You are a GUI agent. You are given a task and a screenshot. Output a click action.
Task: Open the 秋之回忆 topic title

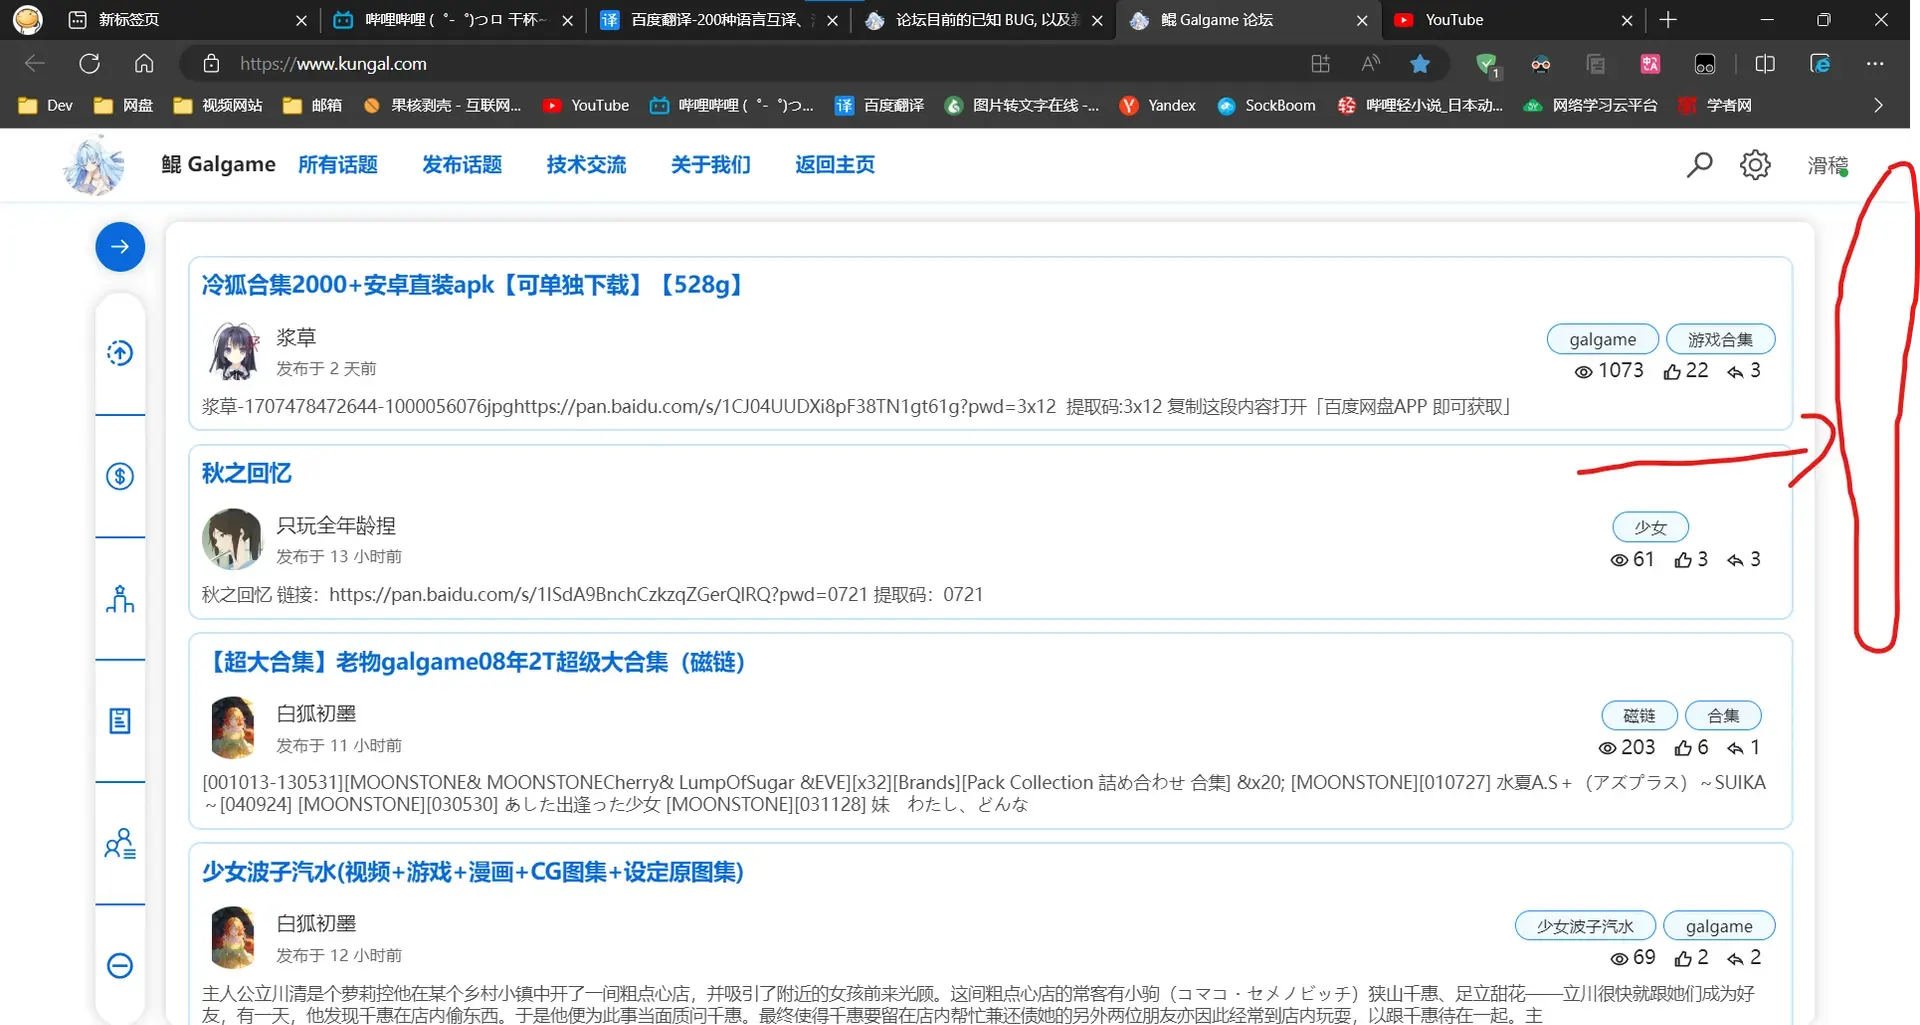(x=247, y=473)
